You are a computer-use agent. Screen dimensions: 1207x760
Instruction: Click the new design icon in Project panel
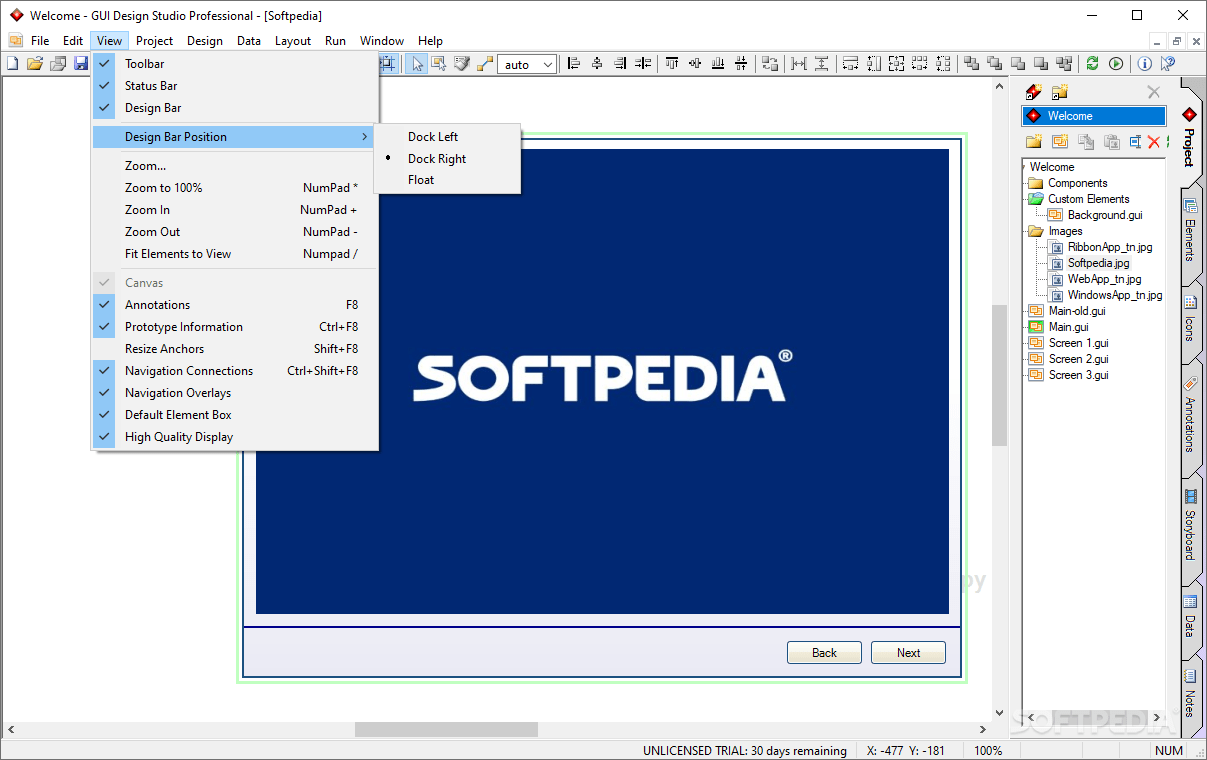[x=1059, y=141]
